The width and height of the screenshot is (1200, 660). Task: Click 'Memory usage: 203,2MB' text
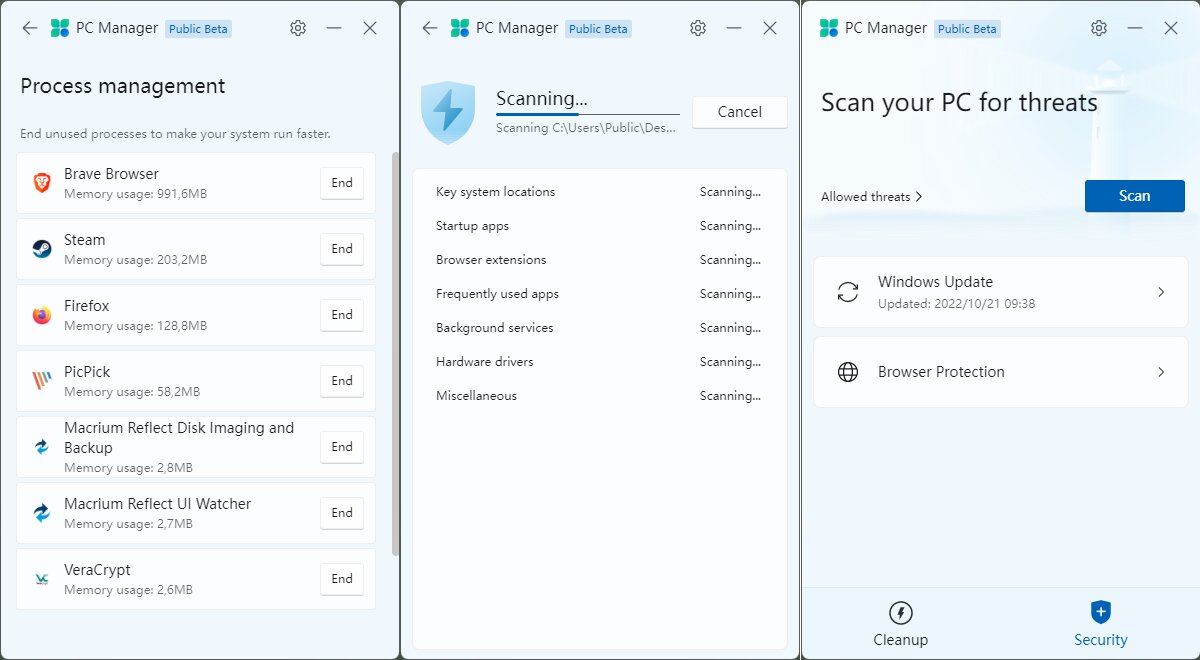pyautogui.click(x=136, y=260)
